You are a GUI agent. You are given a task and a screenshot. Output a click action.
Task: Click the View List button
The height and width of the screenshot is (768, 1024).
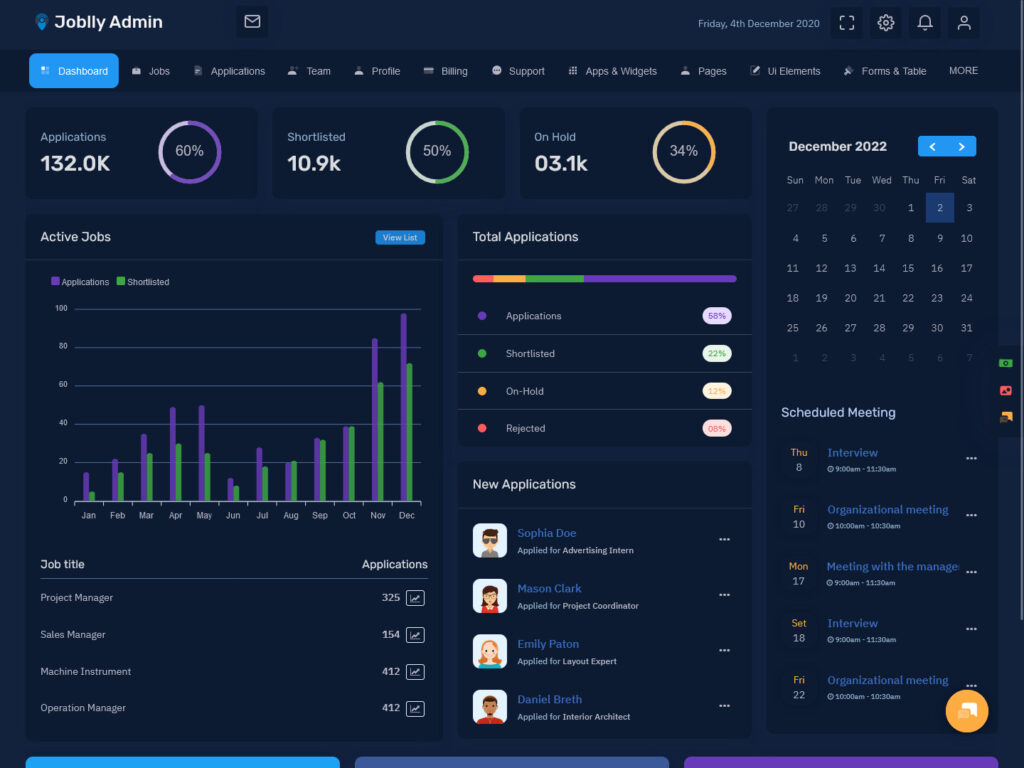pyautogui.click(x=400, y=238)
